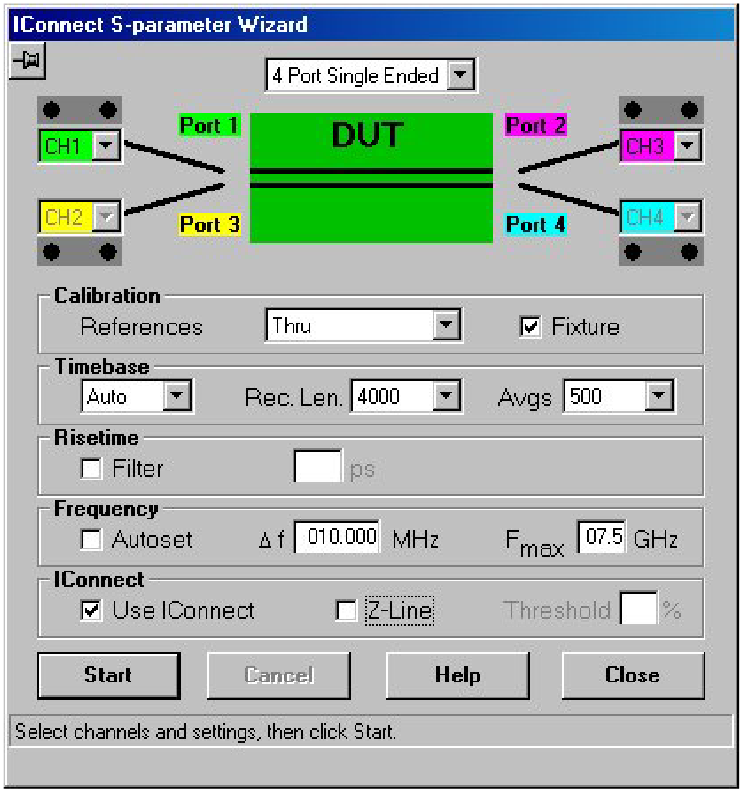Screen dimensions: 742x791
Task: Click the Risetime ps input field
Action: tap(317, 466)
